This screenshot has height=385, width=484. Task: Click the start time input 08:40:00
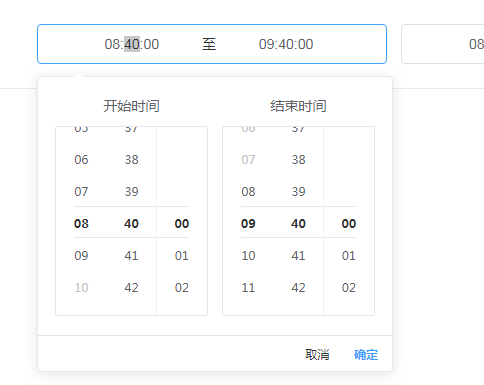(132, 44)
